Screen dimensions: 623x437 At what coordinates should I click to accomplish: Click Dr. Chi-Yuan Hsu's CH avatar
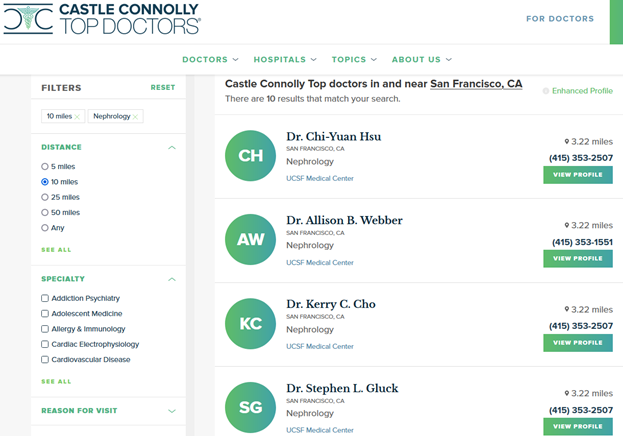click(250, 156)
